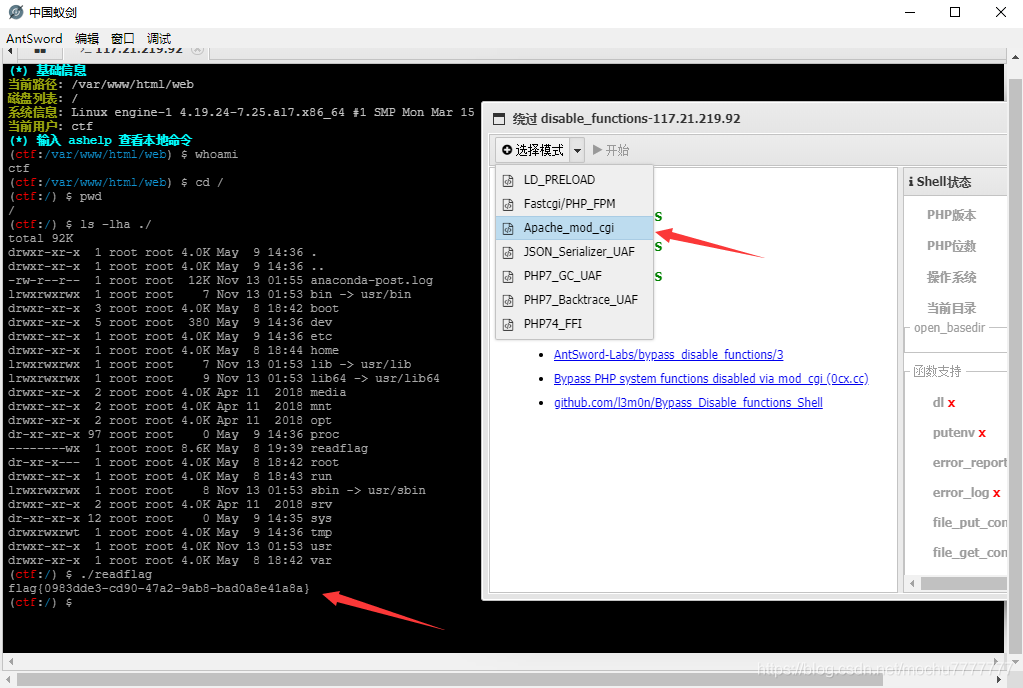Click the 当前路径 /var/www/html/web line
Screen dimensions: 1023x688
(x=100, y=84)
